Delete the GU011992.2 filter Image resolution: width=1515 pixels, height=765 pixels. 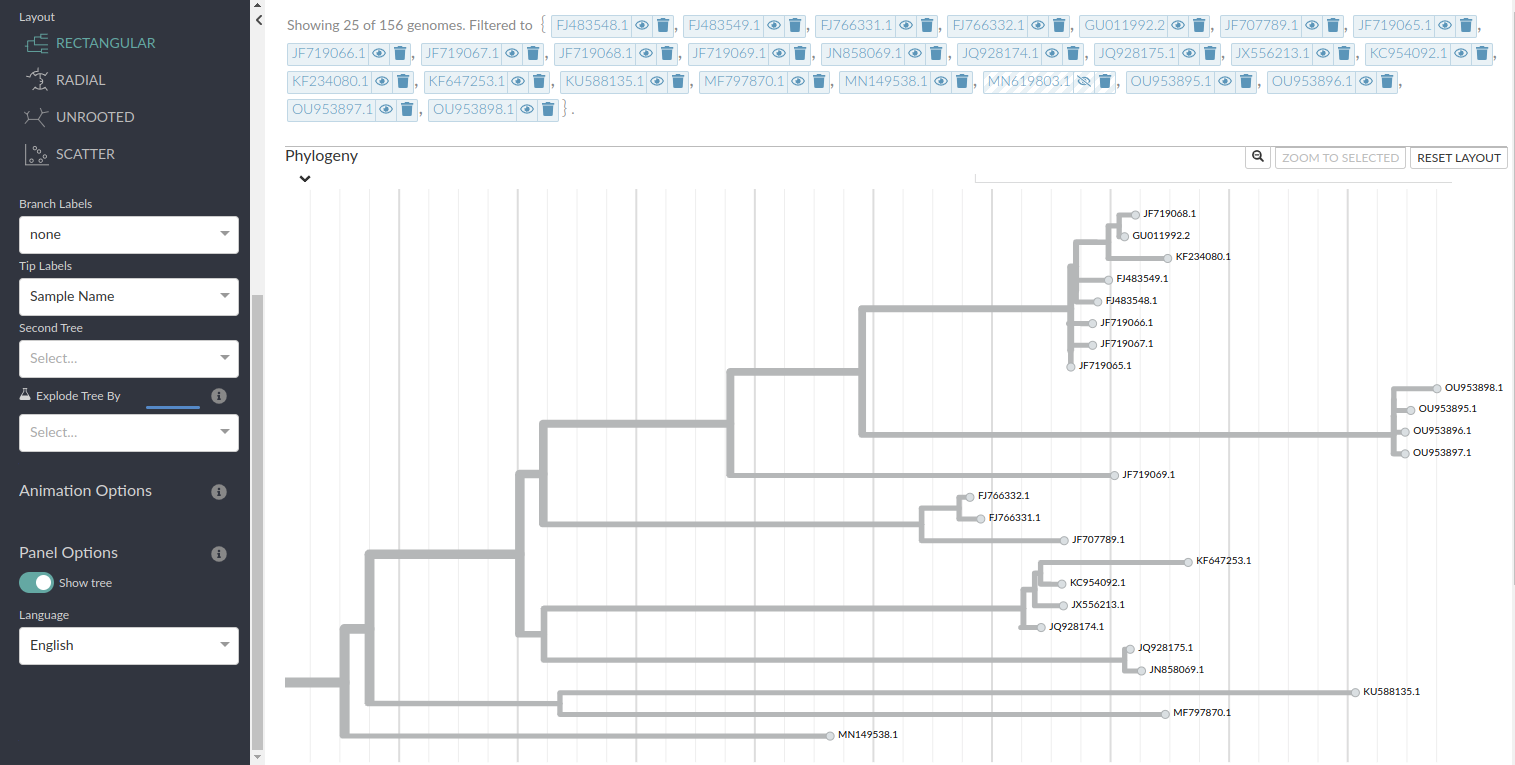click(1200, 25)
